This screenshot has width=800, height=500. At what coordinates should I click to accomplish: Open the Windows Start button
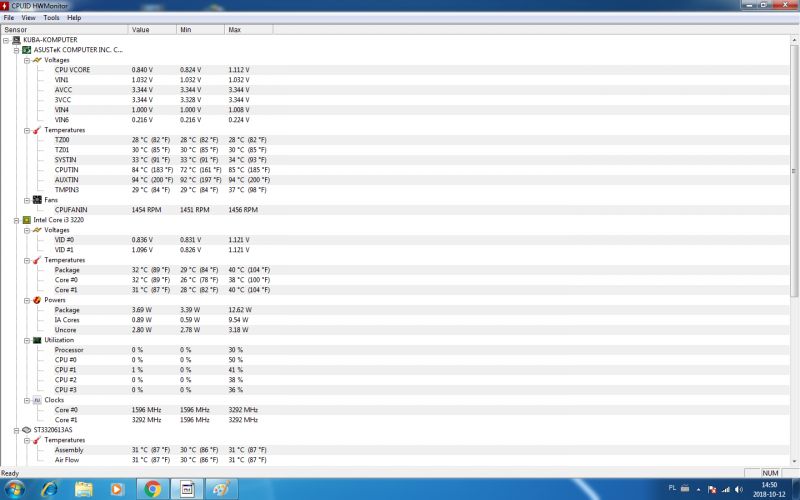14,489
